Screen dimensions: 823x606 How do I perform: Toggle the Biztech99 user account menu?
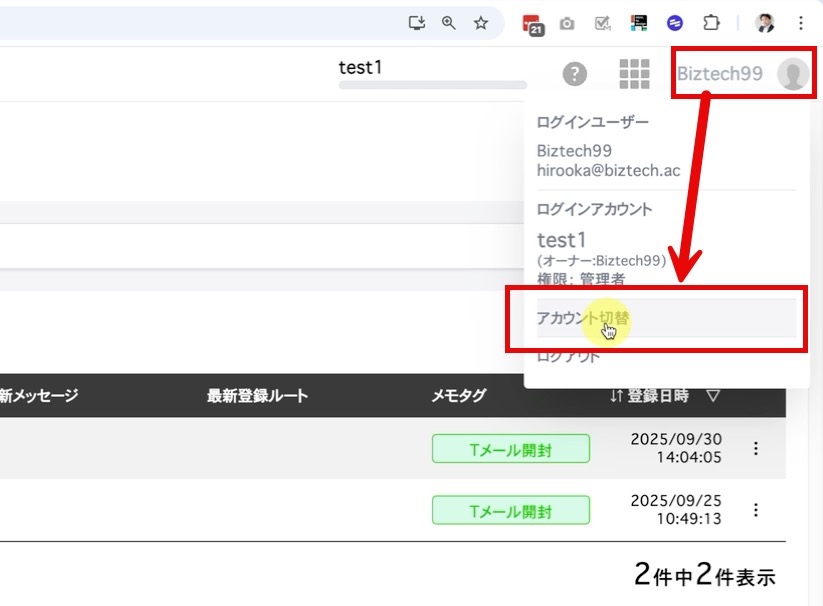click(741, 74)
